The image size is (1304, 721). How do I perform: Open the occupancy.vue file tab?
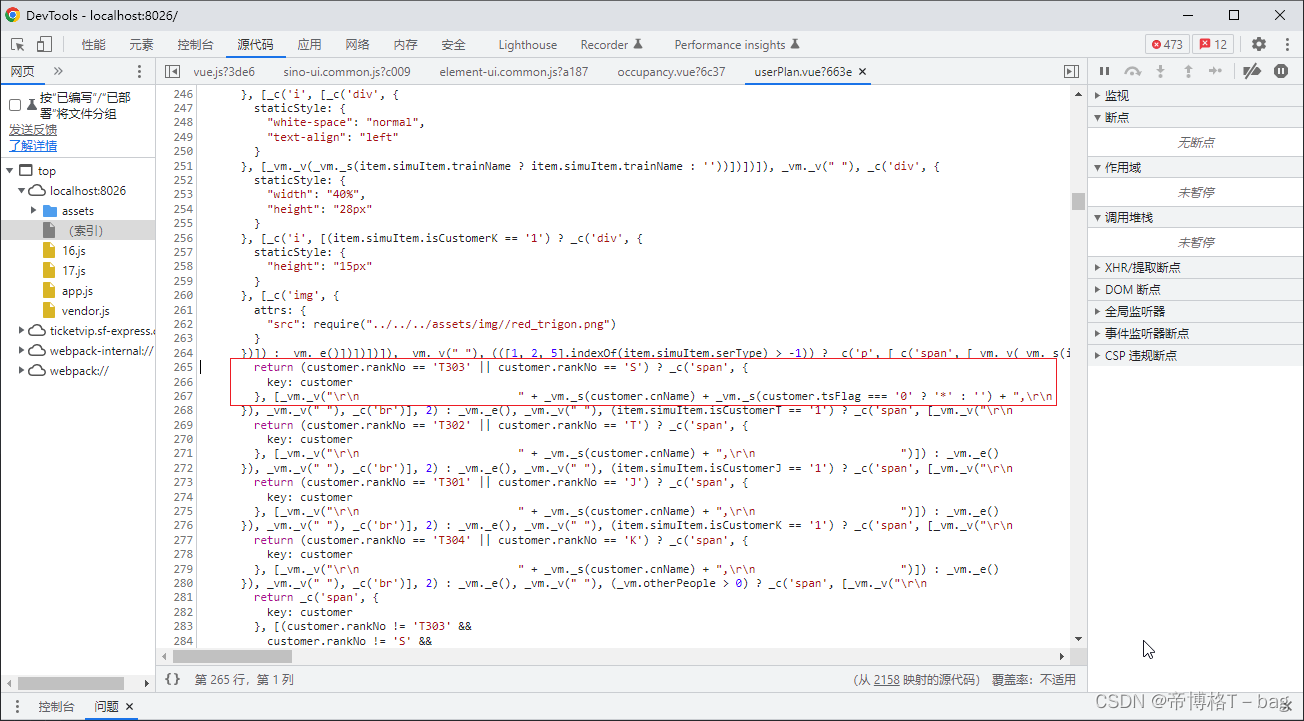[x=671, y=71]
